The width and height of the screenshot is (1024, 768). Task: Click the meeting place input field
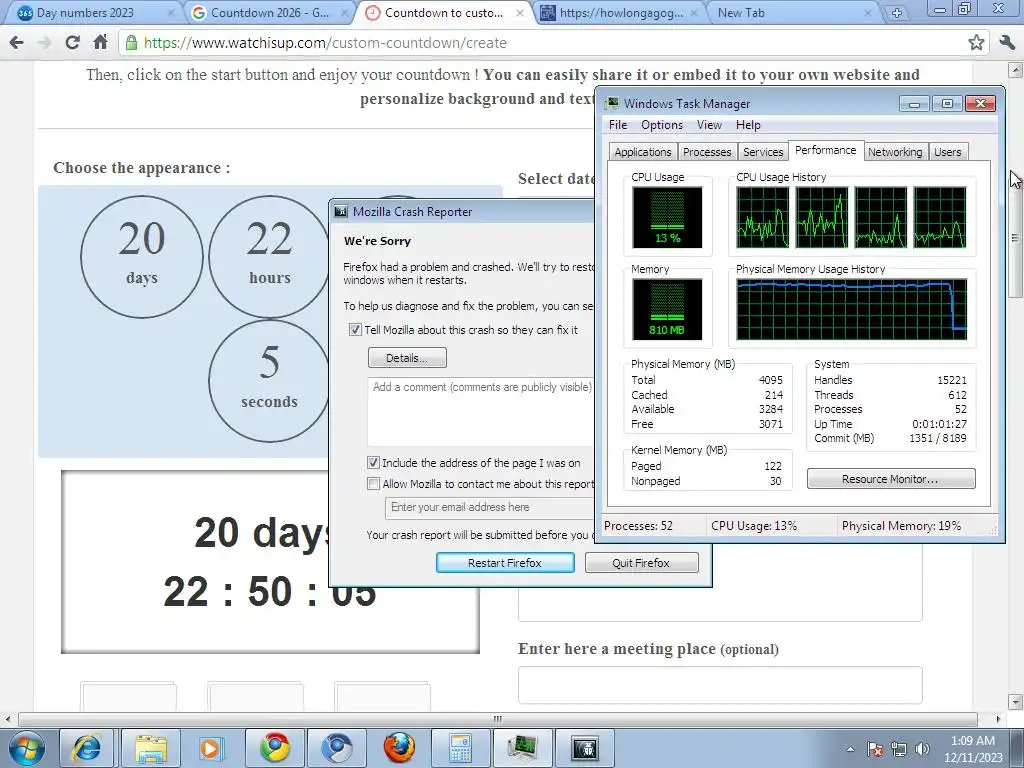pyautogui.click(x=720, y=685)
